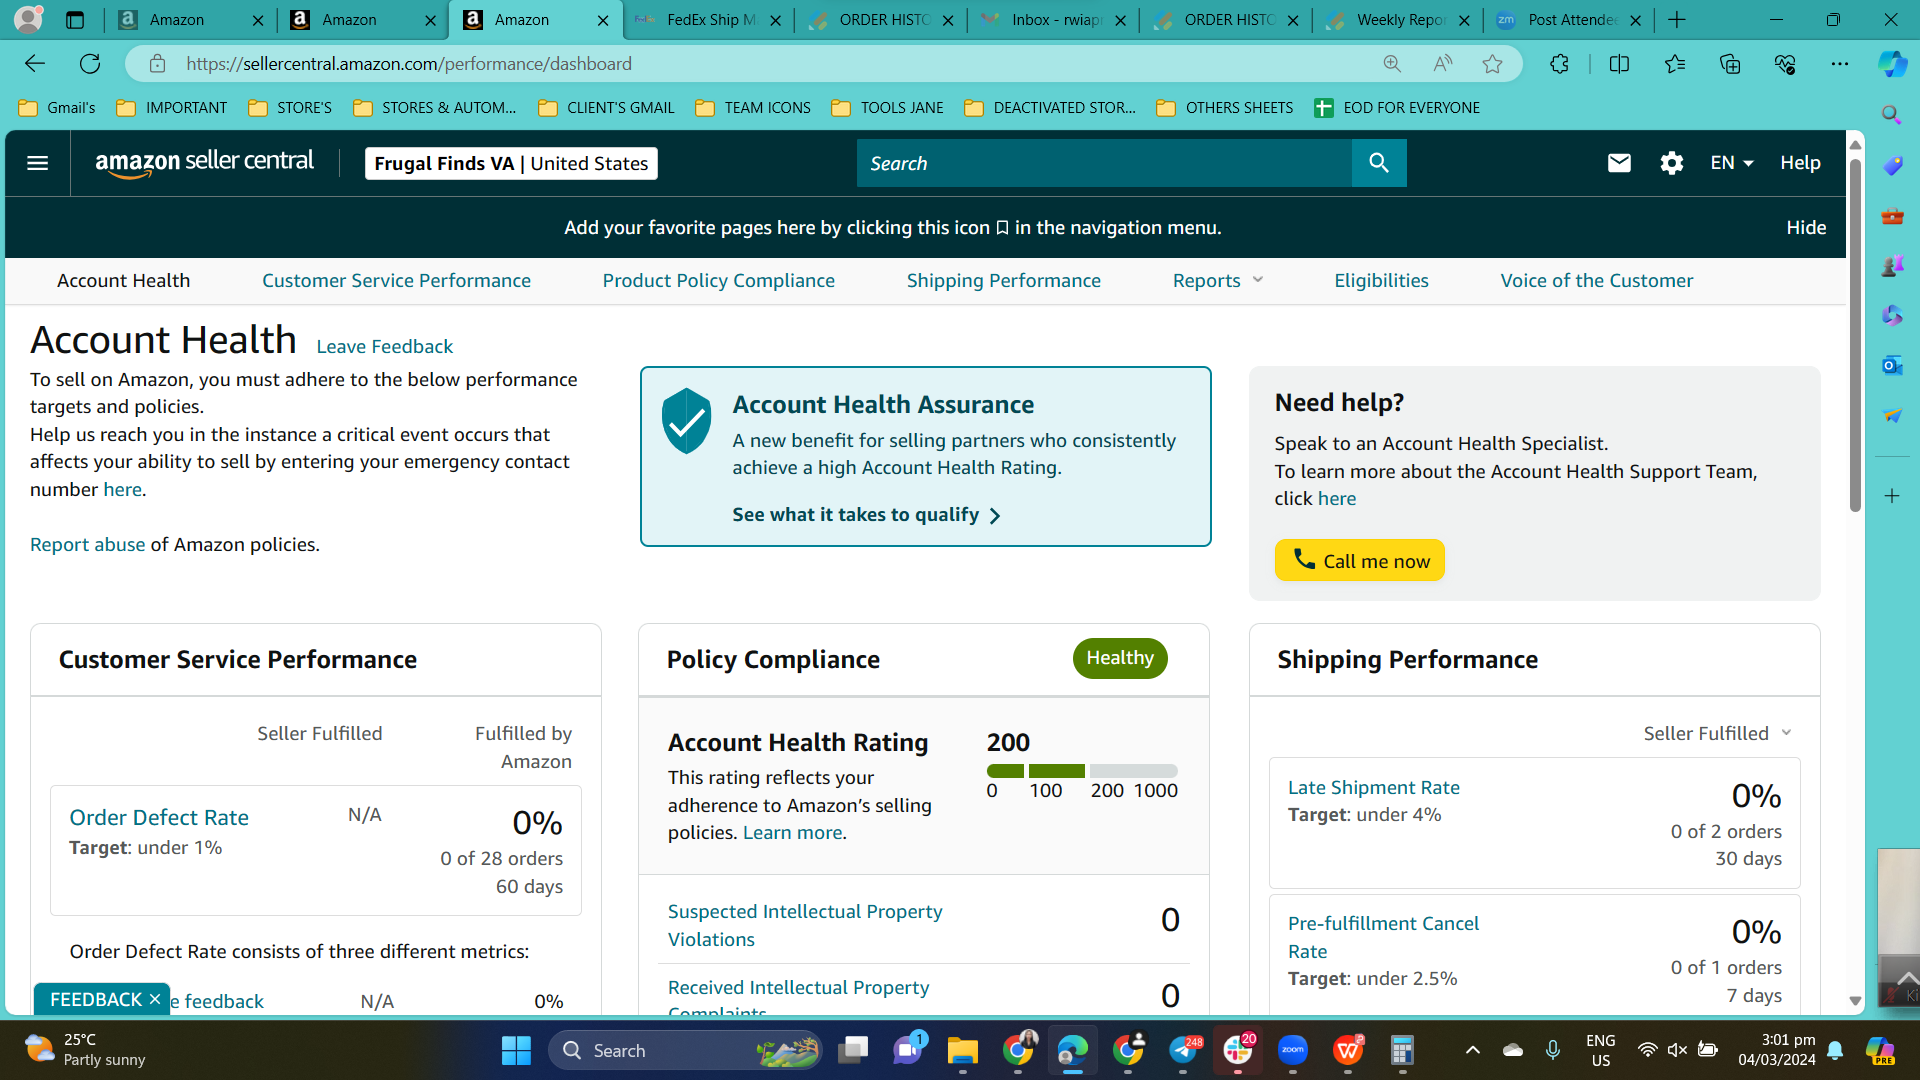
Task: Open the Copilot icon in the browser toolbar
Action: click(x=1892, y=64)
